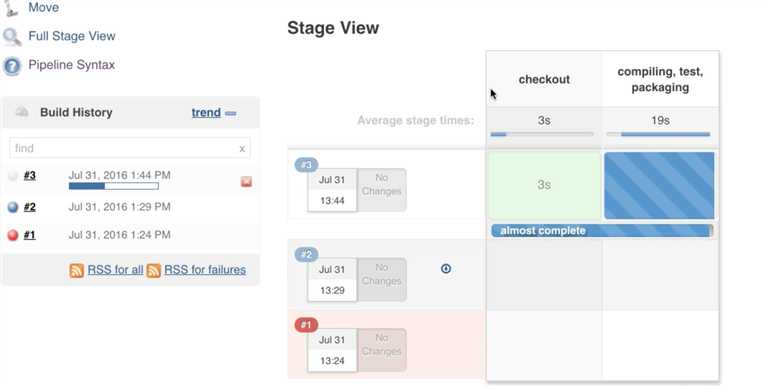Open RSS for failures link
This screenshot has height=387, width=765.
[205, 270]
